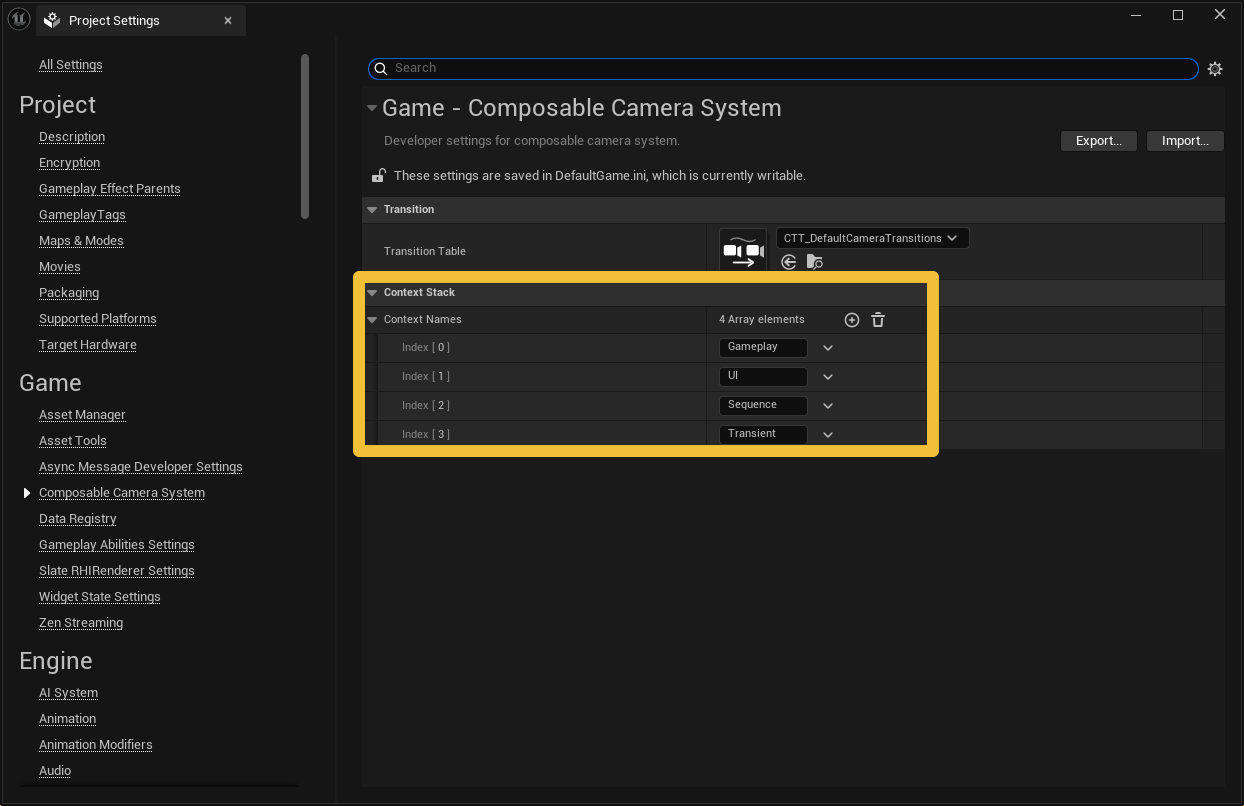Image resolution: width=1244 pixels, height=806 pixels.
Task: Open options chevron for Index 0 Gameplay
Action: coord(828,348)
